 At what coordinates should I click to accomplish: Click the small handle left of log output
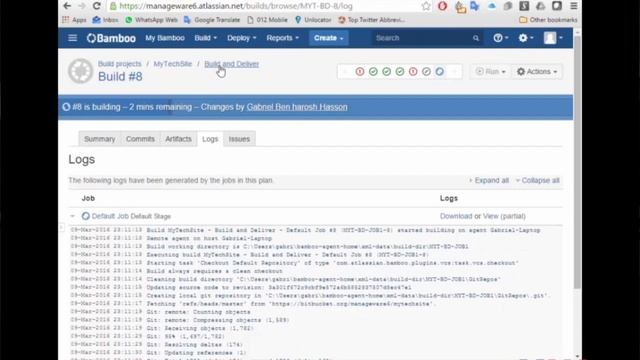coord(62,227)
